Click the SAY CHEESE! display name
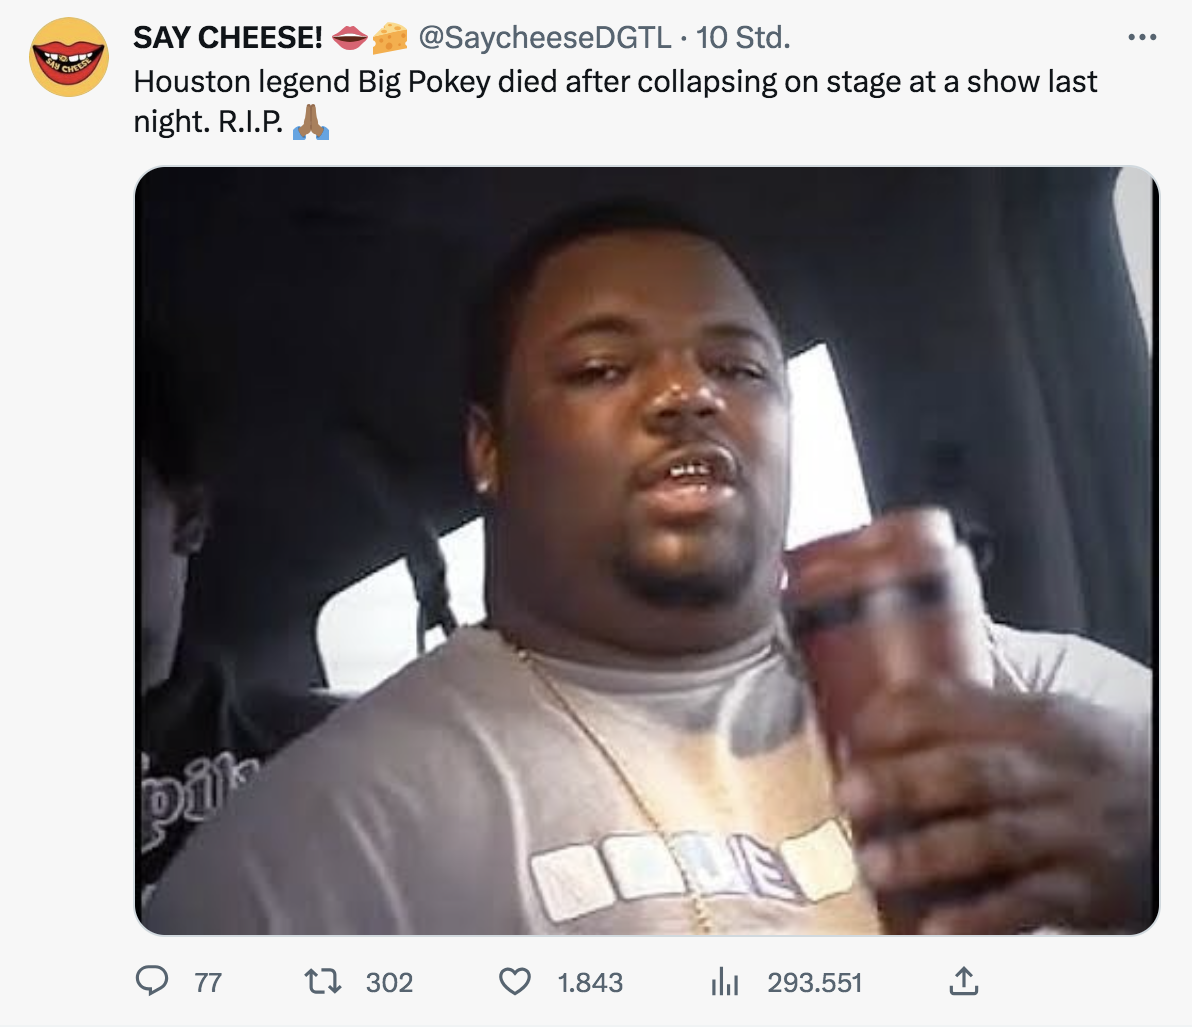Image resolution: width=1192 pixels, height=1028 pixels. pyautogui.click(x=228, y=38)
